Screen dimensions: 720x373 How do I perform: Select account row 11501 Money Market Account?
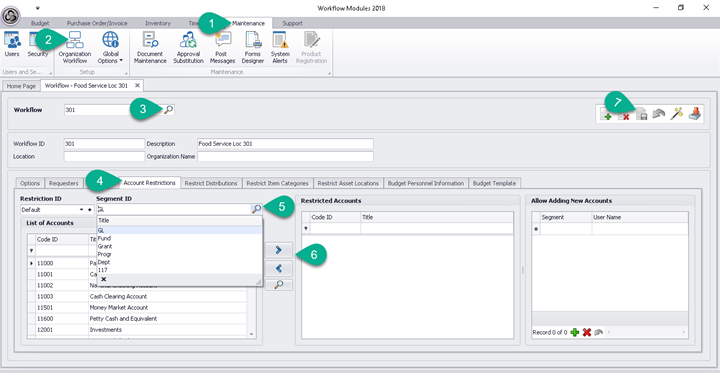[137, 308]
